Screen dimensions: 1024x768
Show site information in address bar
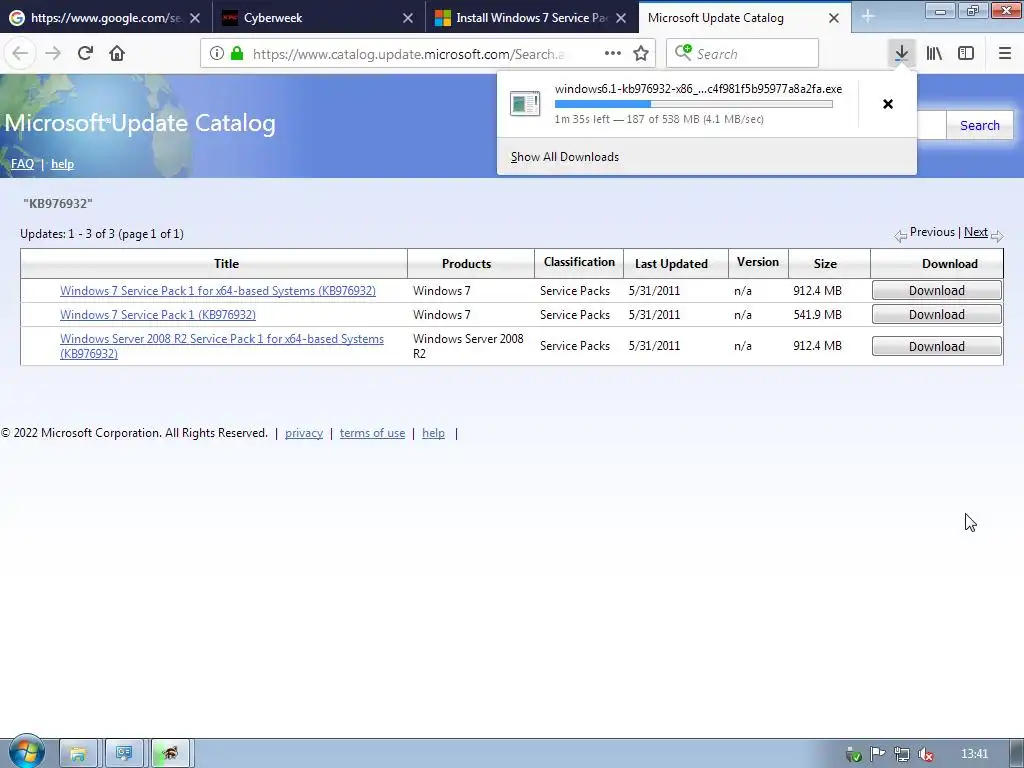coord(217,54)
